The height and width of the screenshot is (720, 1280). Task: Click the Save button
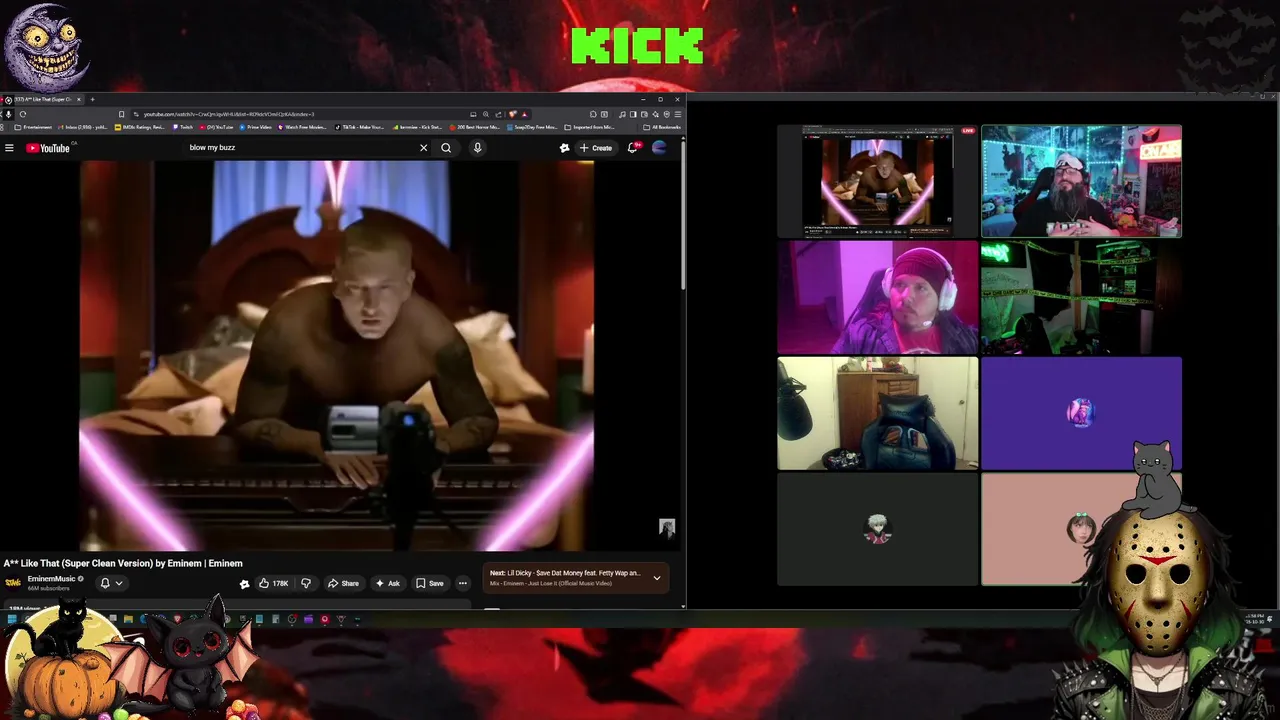430,583
